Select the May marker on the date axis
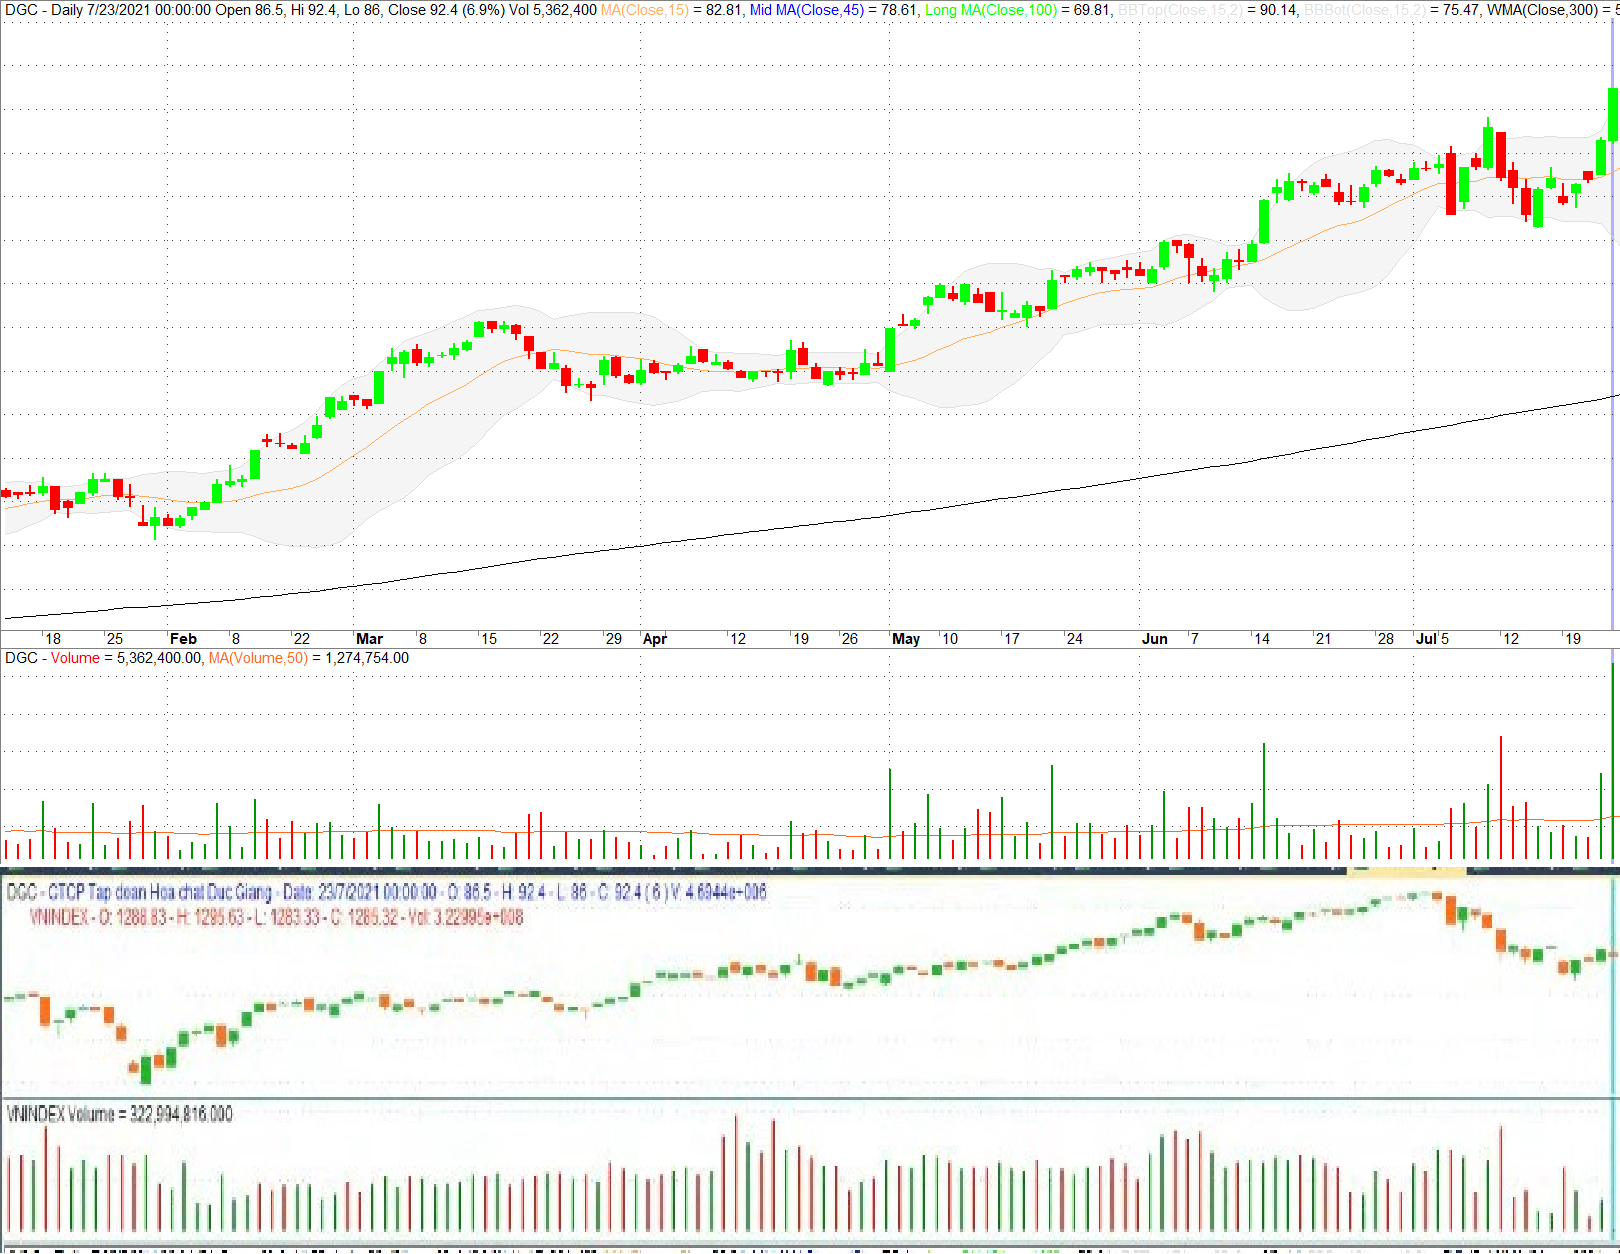 pos(906,639)
